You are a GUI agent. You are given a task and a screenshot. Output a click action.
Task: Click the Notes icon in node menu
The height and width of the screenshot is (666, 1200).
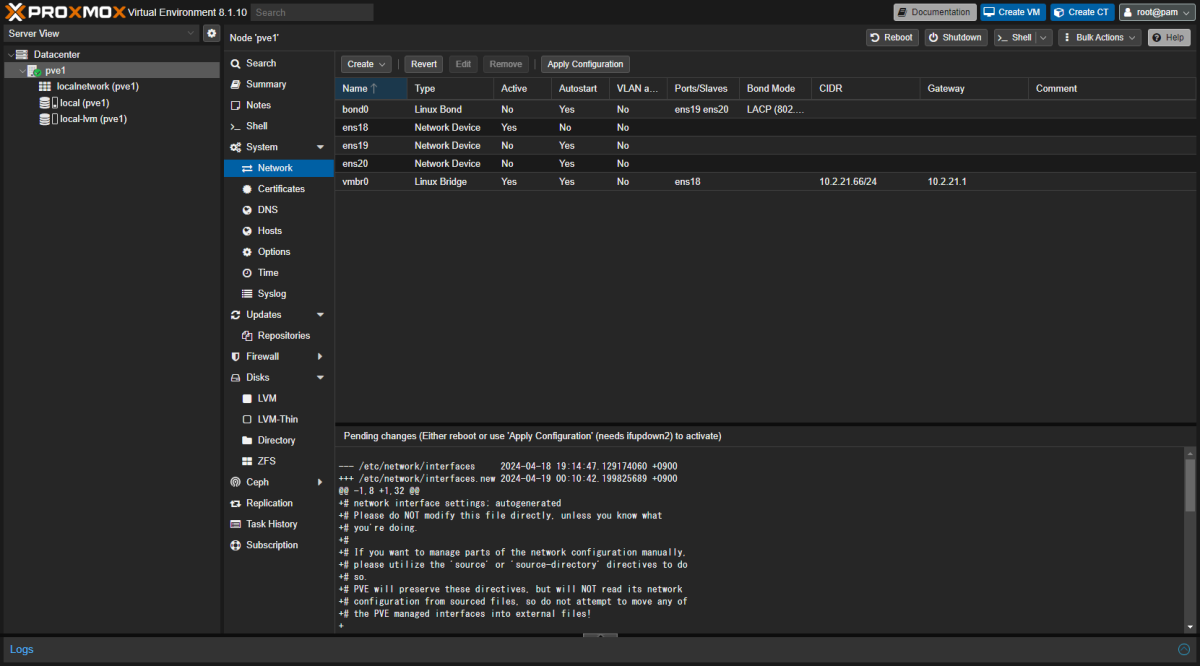(236, 105)
